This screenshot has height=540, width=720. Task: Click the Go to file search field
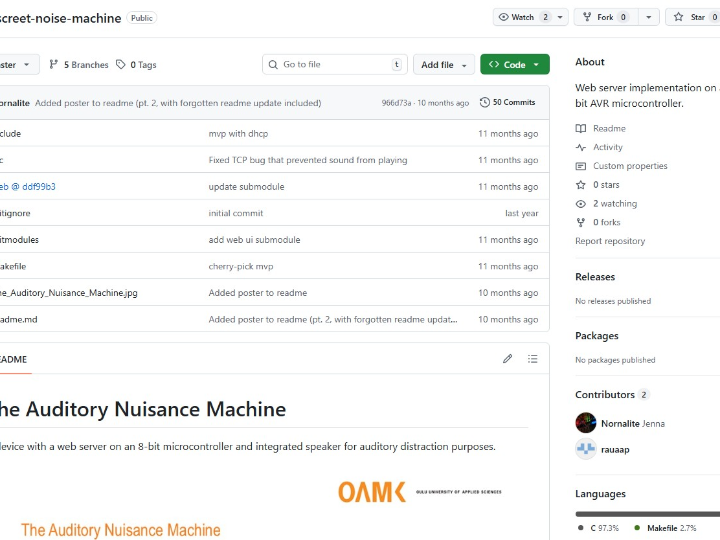tap(335, 65)
